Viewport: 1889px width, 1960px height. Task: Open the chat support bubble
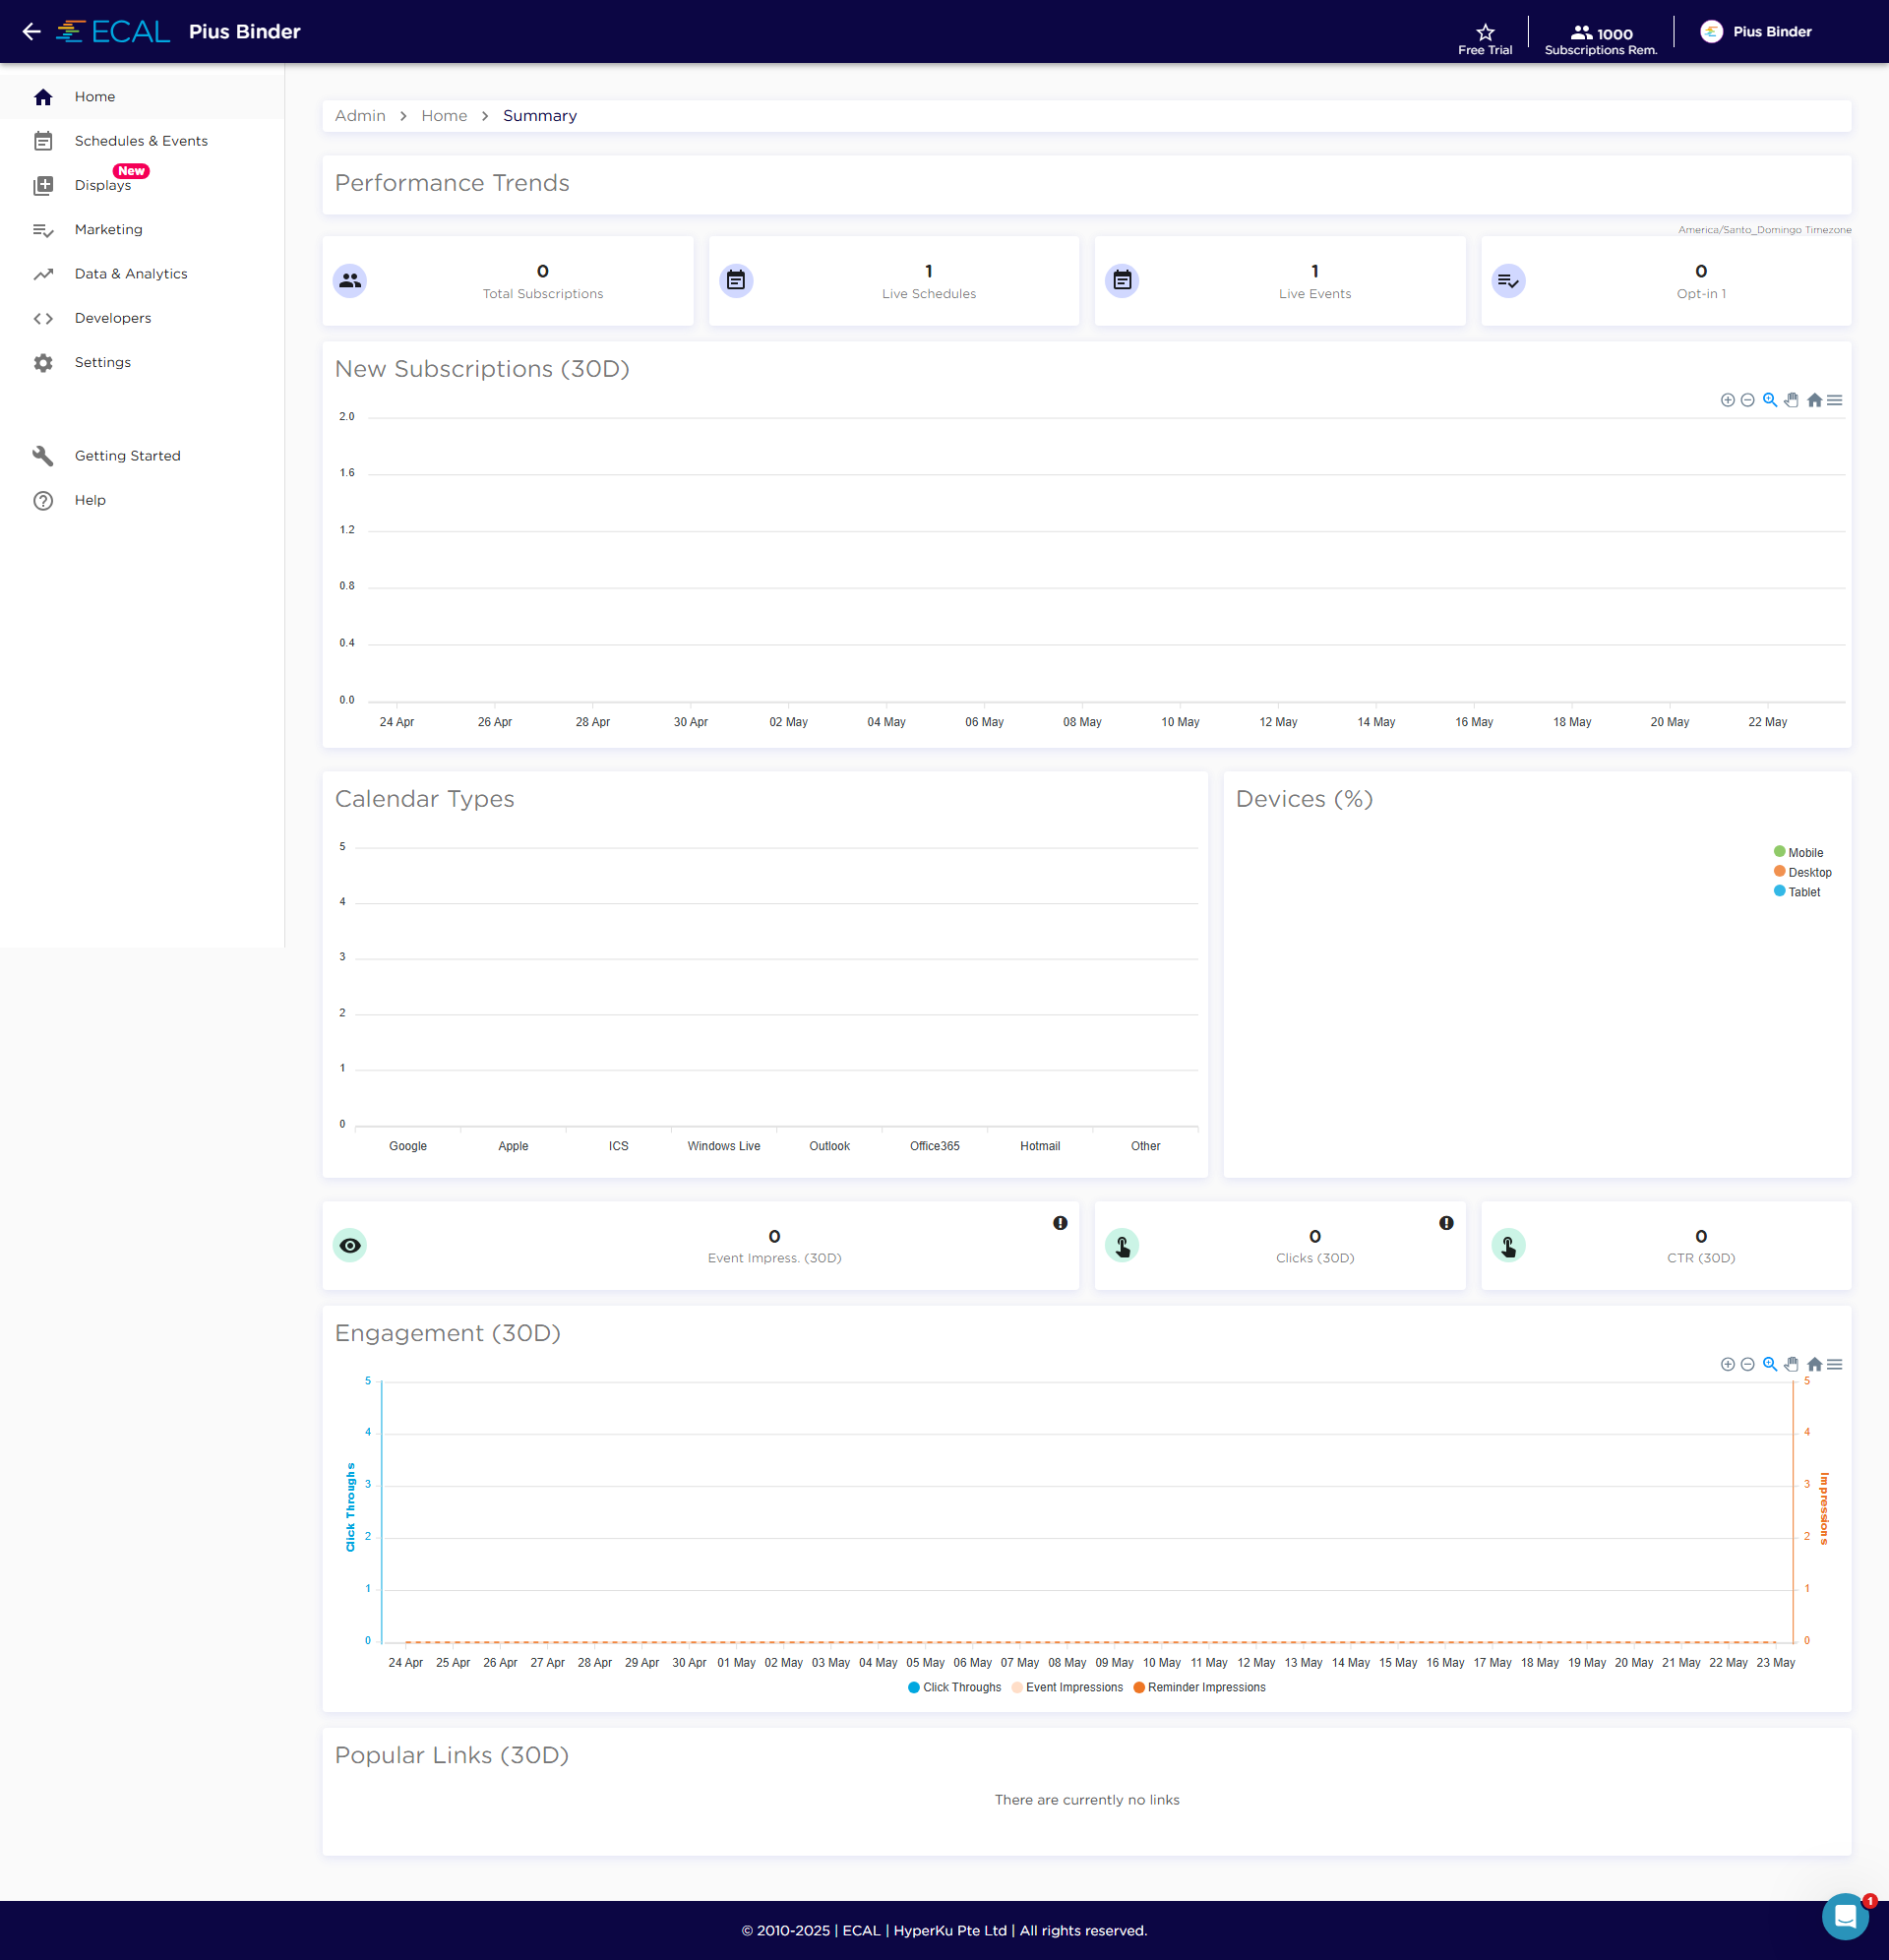[1844, 1916]
